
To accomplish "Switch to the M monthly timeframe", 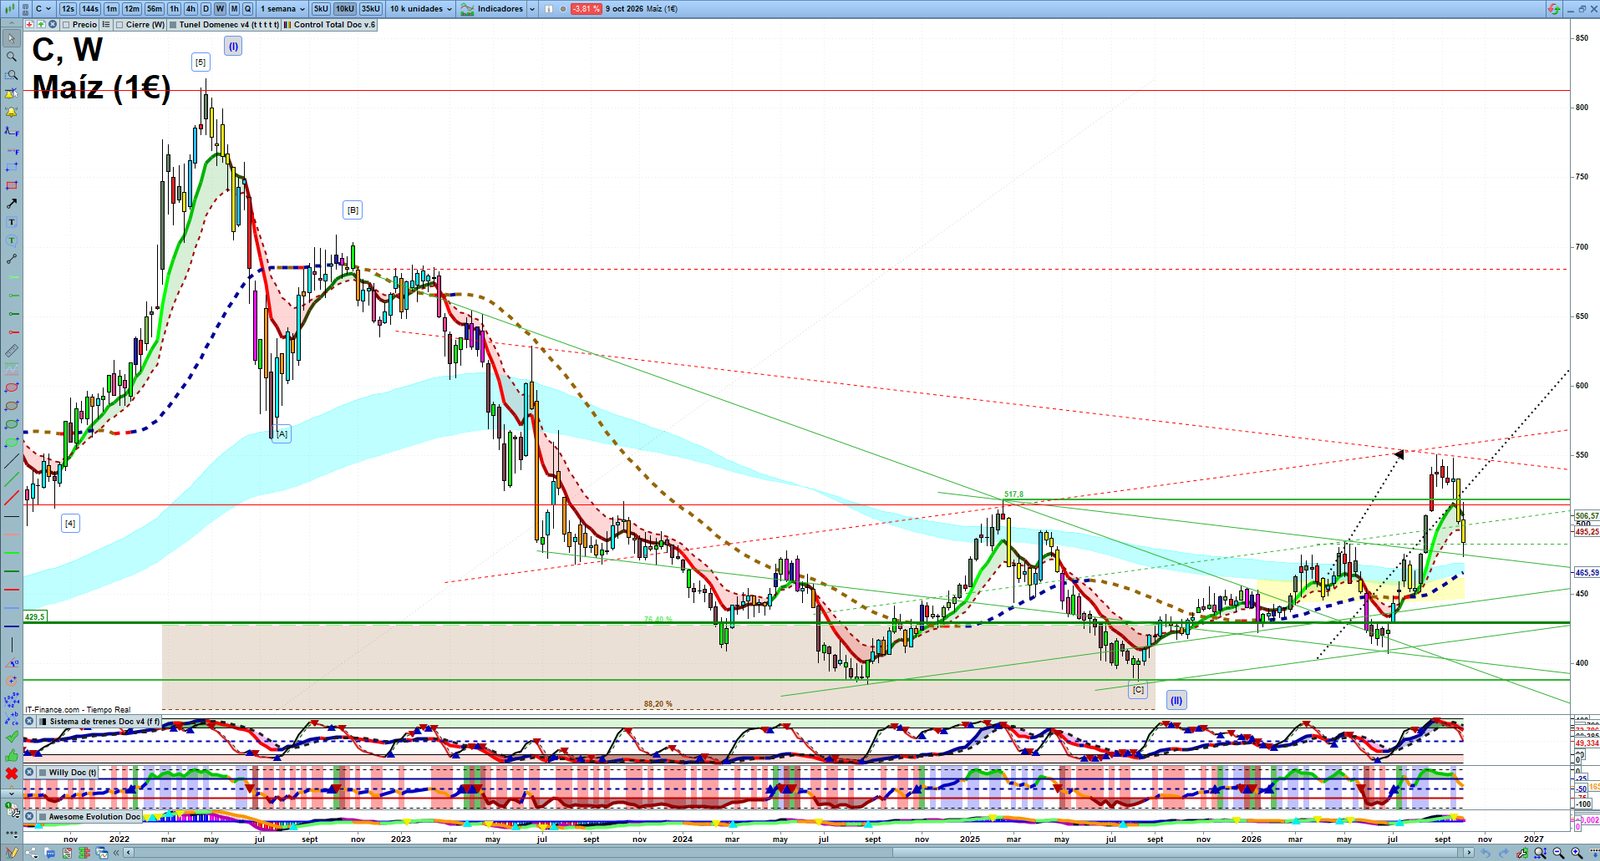I will (x=234, y=9).
